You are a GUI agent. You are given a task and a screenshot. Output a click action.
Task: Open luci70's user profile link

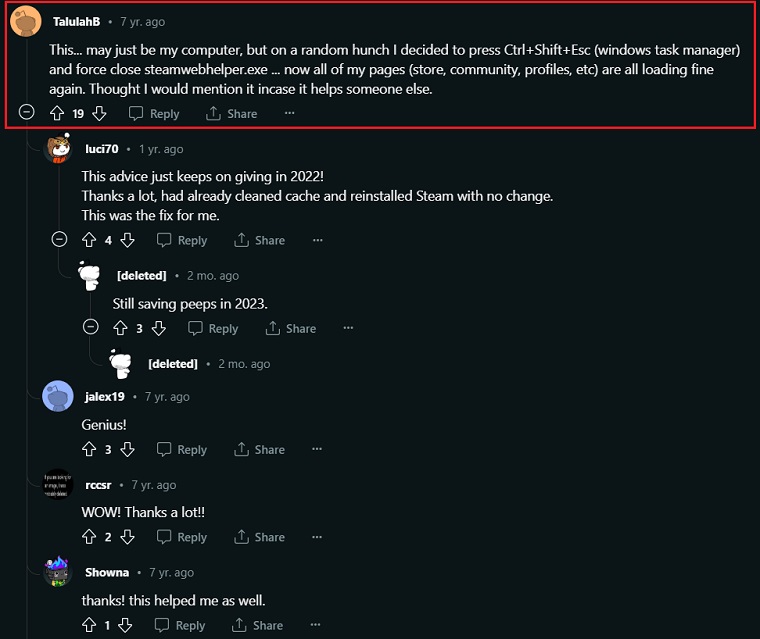coord(101,149)
